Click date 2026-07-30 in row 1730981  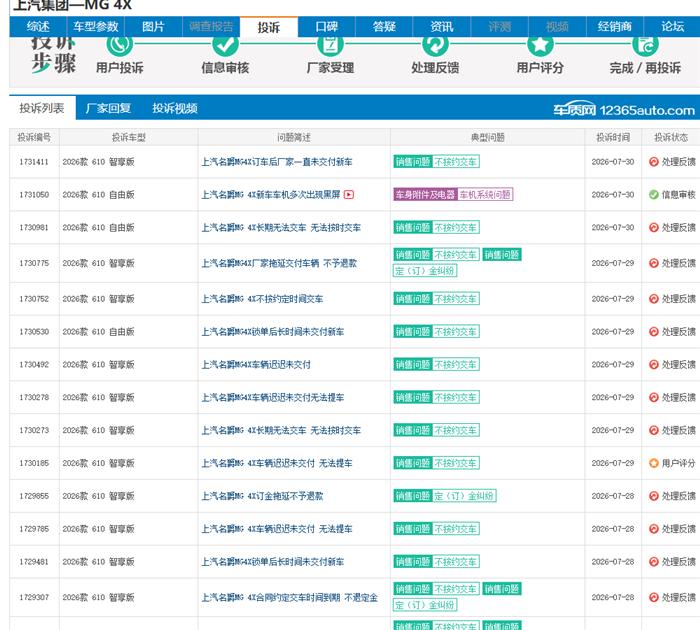pyautogui.click(x=613, y=227)
